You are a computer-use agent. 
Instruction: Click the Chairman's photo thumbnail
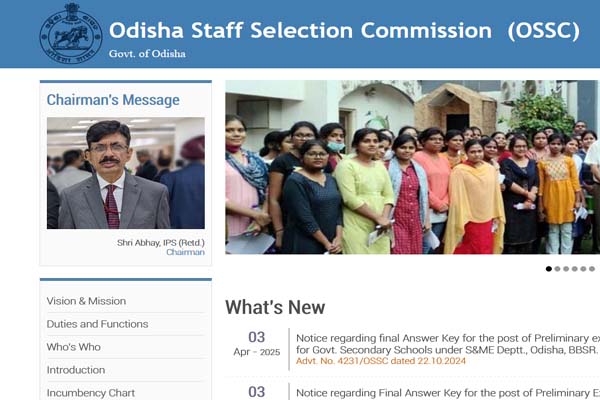tap(126, 173)
